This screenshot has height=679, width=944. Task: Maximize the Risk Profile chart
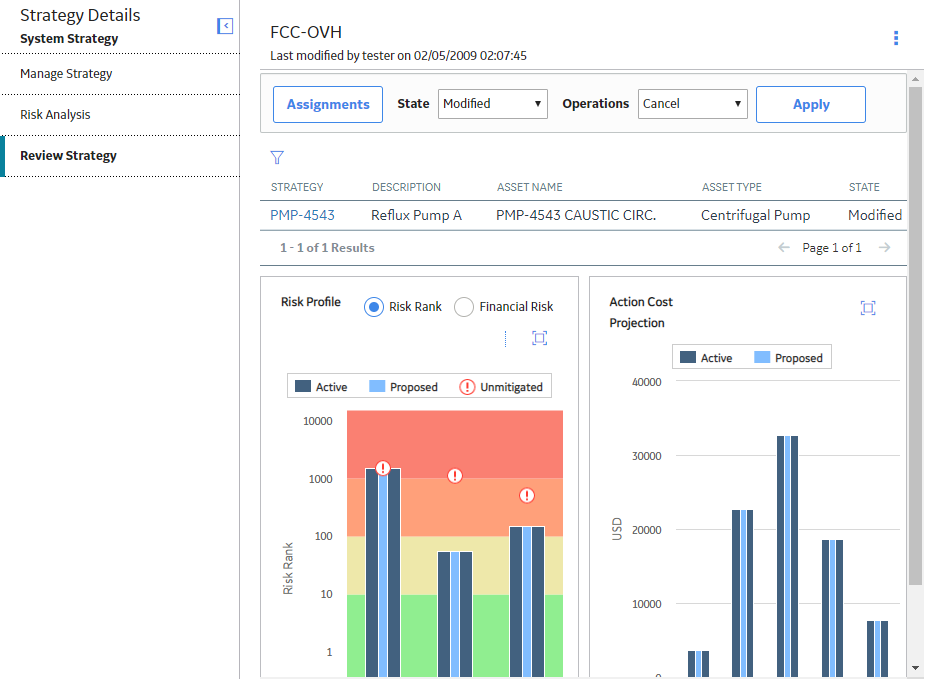pyautogui.click(x=539, y=338)
